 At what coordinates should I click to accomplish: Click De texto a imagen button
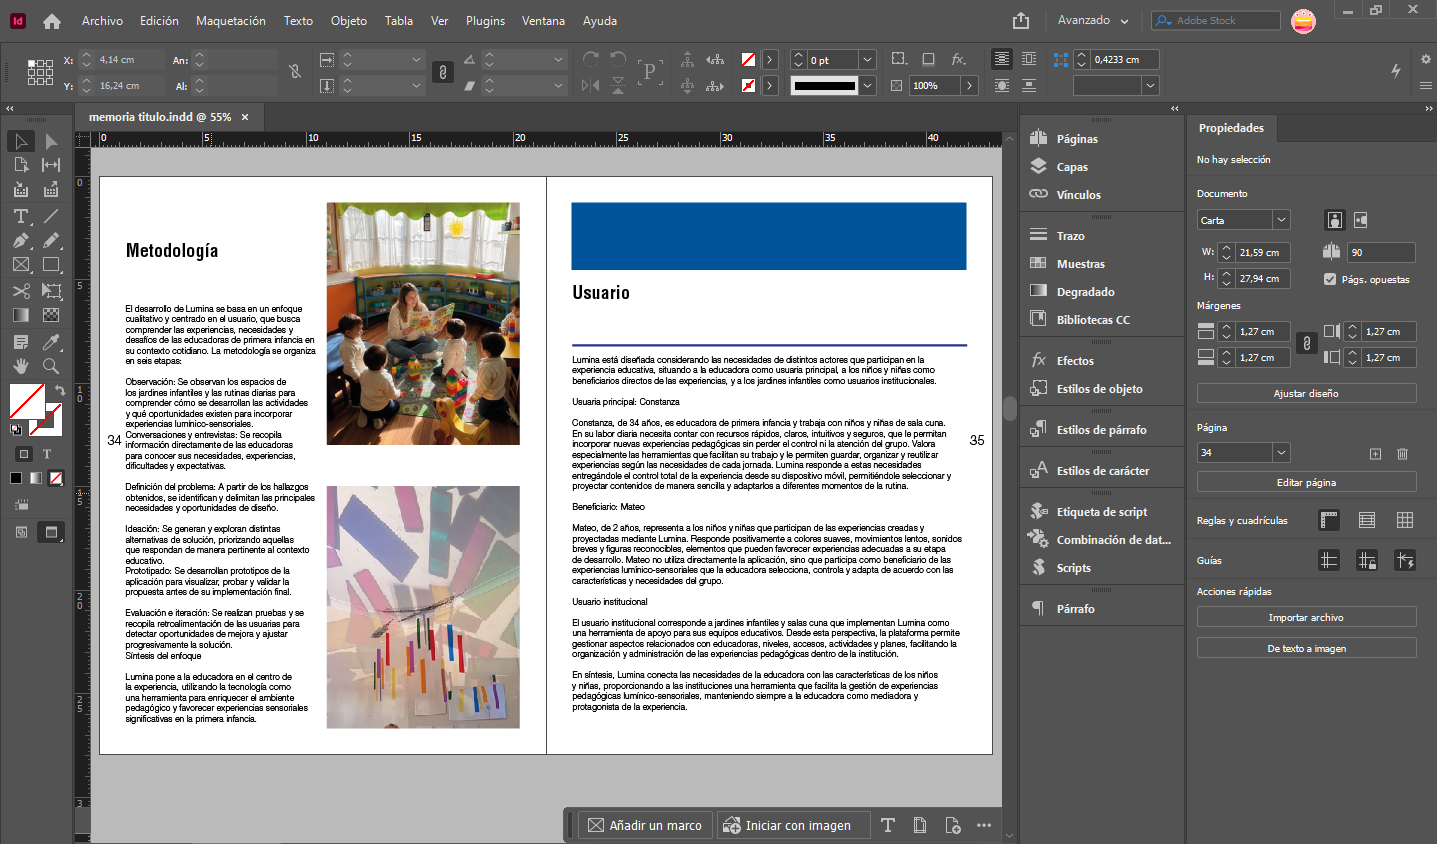pos(1306,648)
